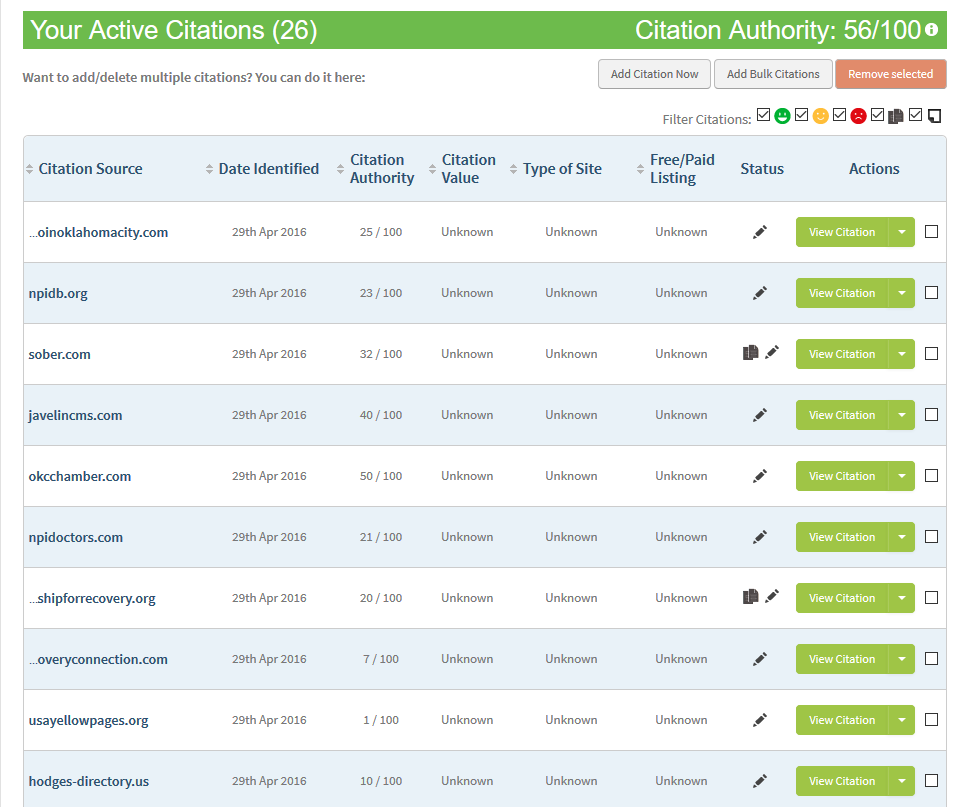View Citation for okcchamber.com
960x807 pixels.
(x=842, y=476)
